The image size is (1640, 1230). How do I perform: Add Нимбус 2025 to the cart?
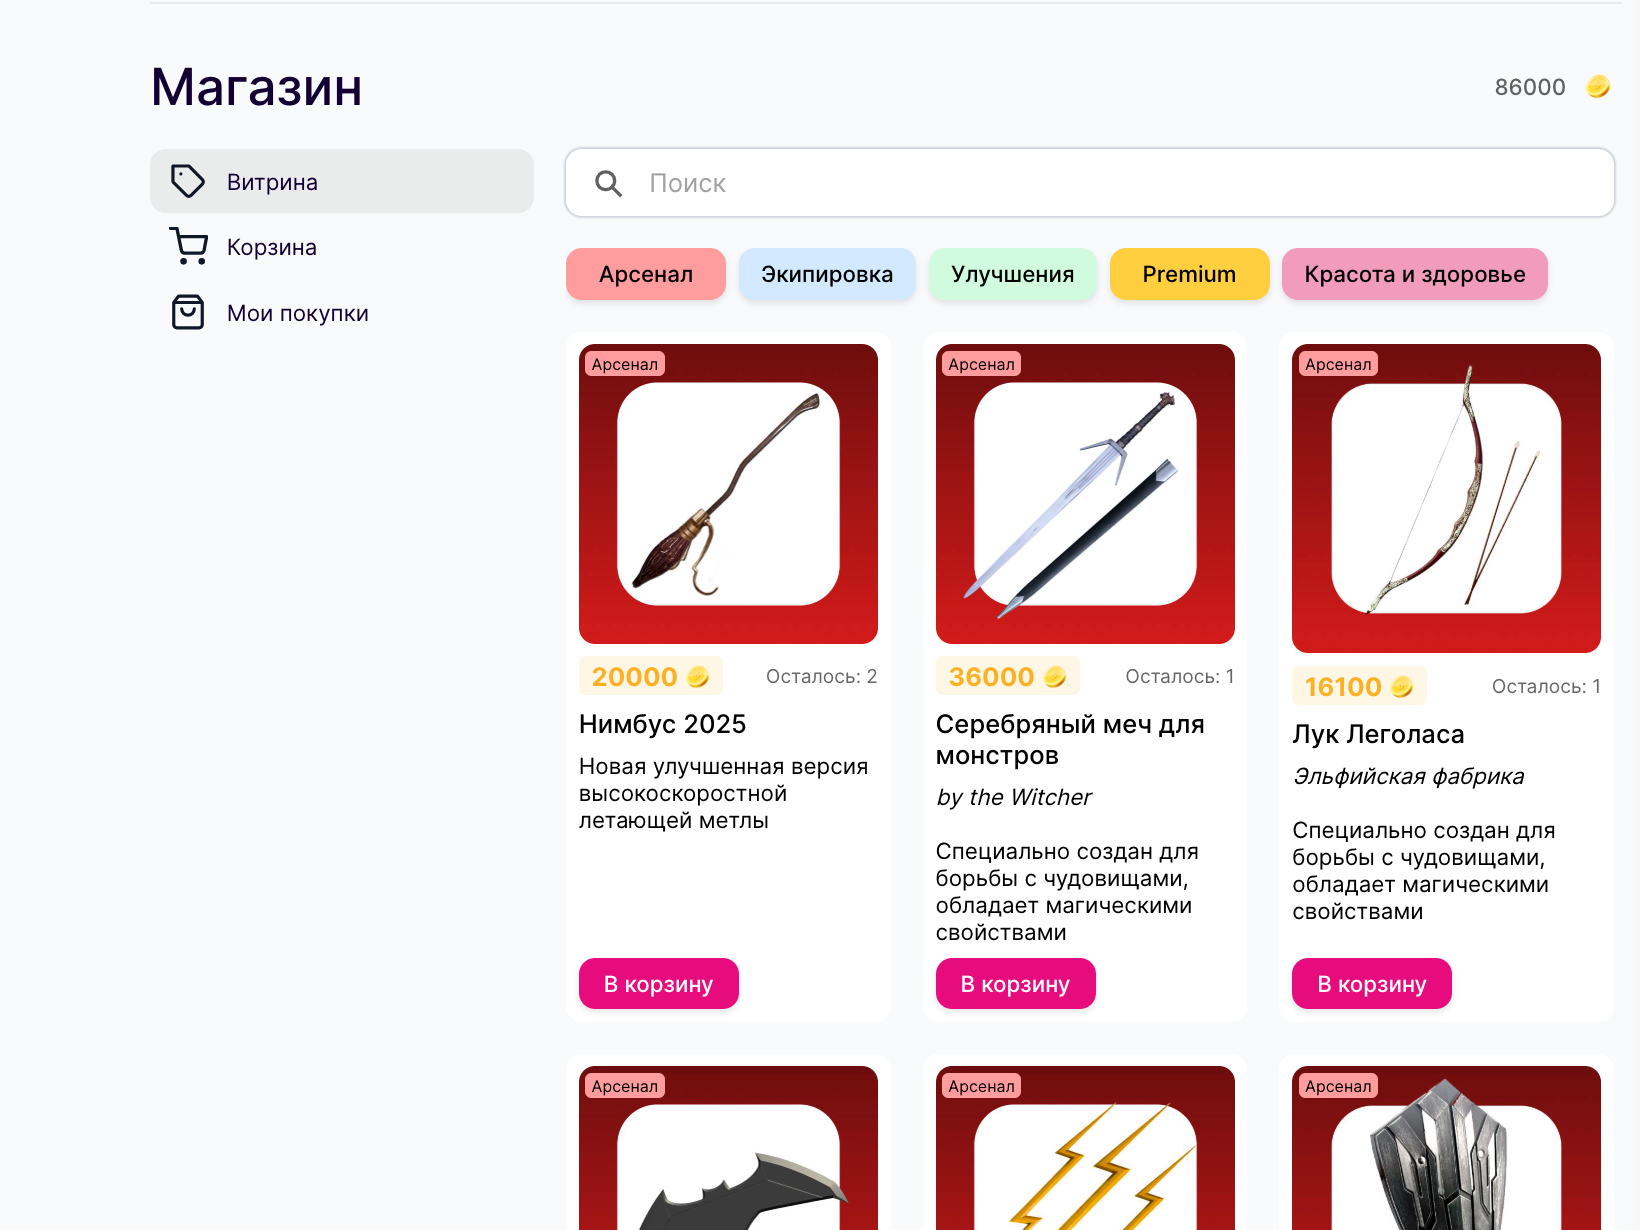659,984
